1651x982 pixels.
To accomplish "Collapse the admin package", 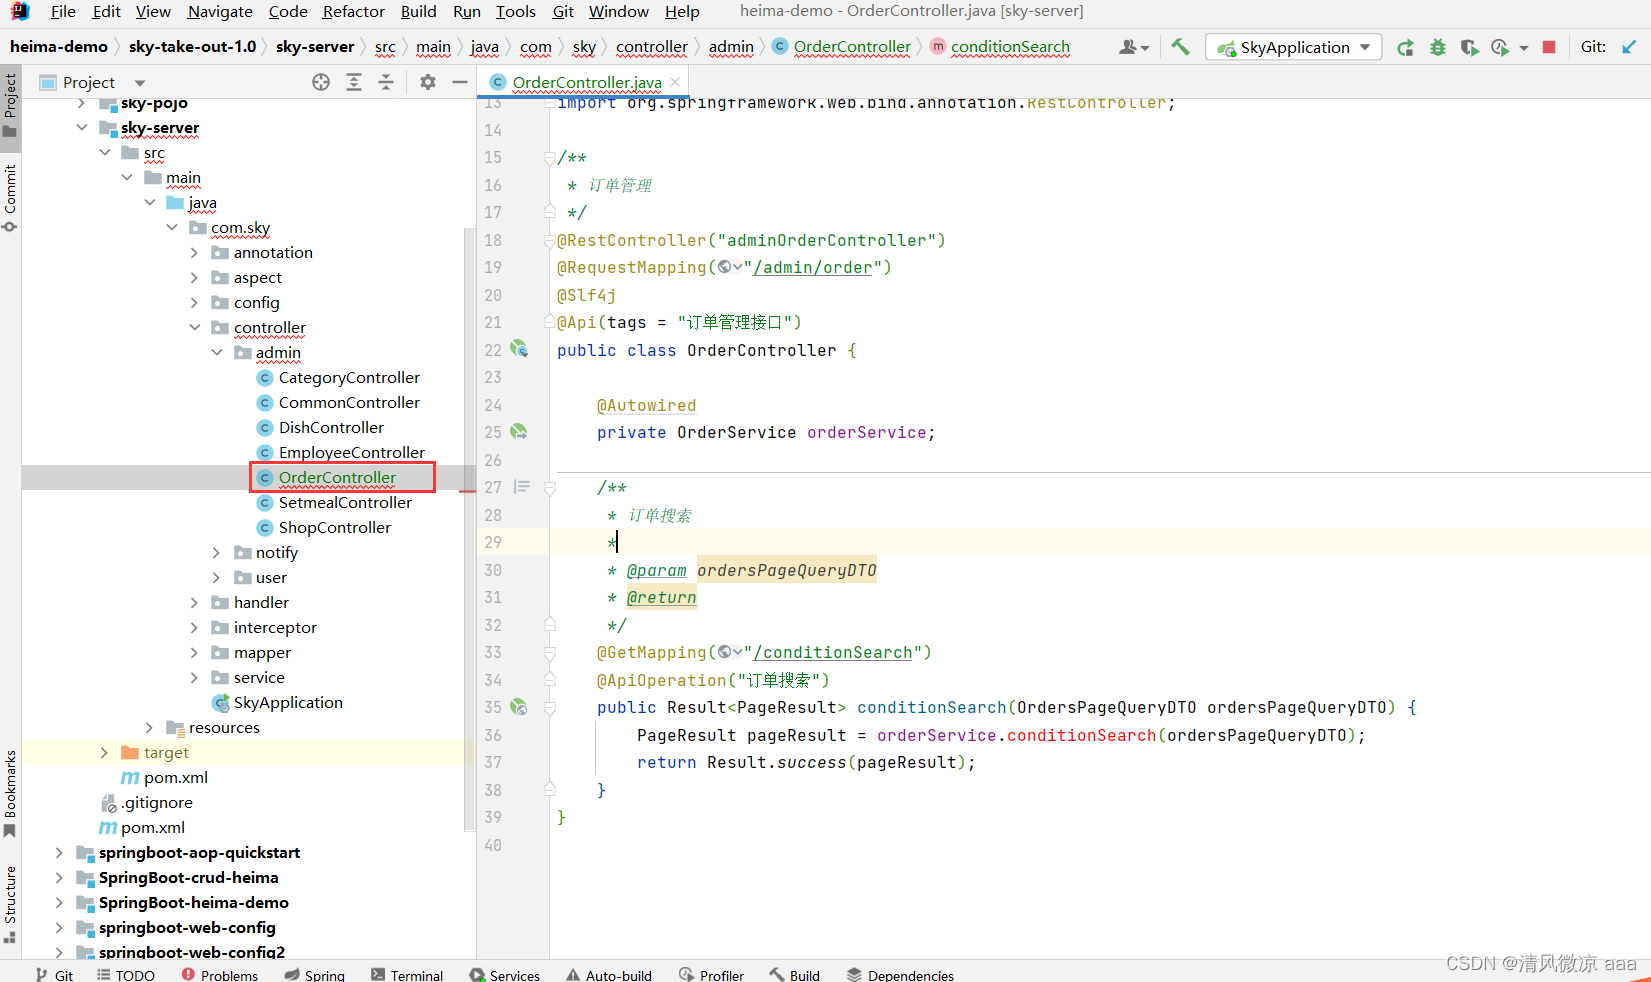I will (x=216, y=352).
